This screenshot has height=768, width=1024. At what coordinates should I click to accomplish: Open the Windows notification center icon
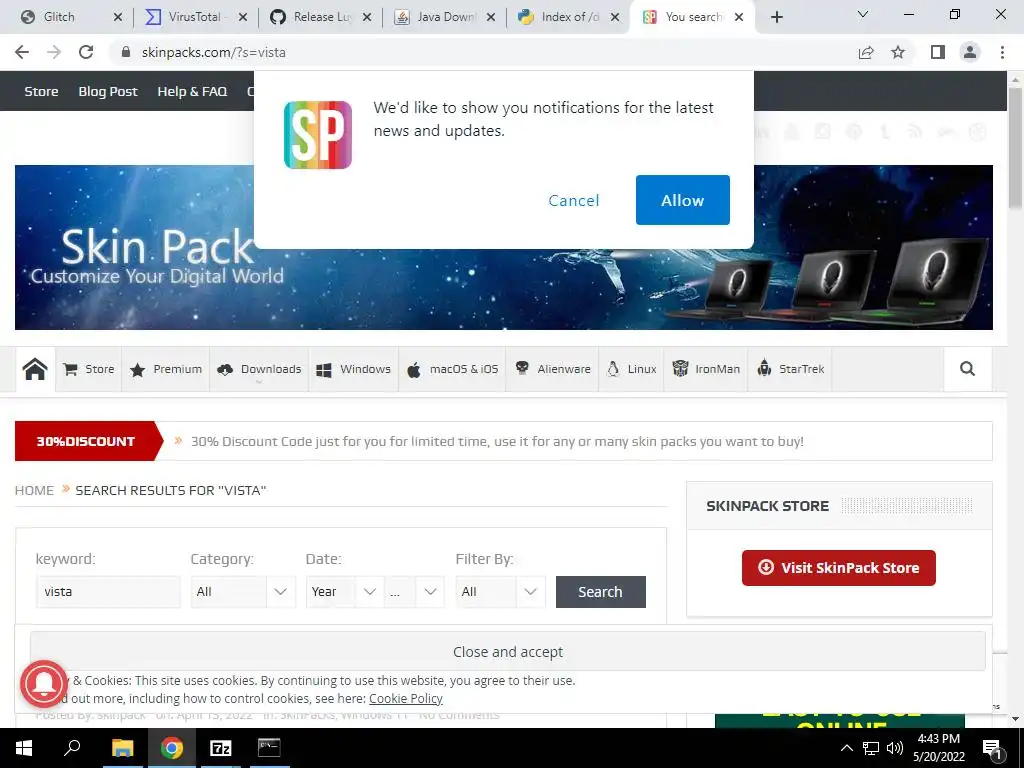tap(993, 749)
